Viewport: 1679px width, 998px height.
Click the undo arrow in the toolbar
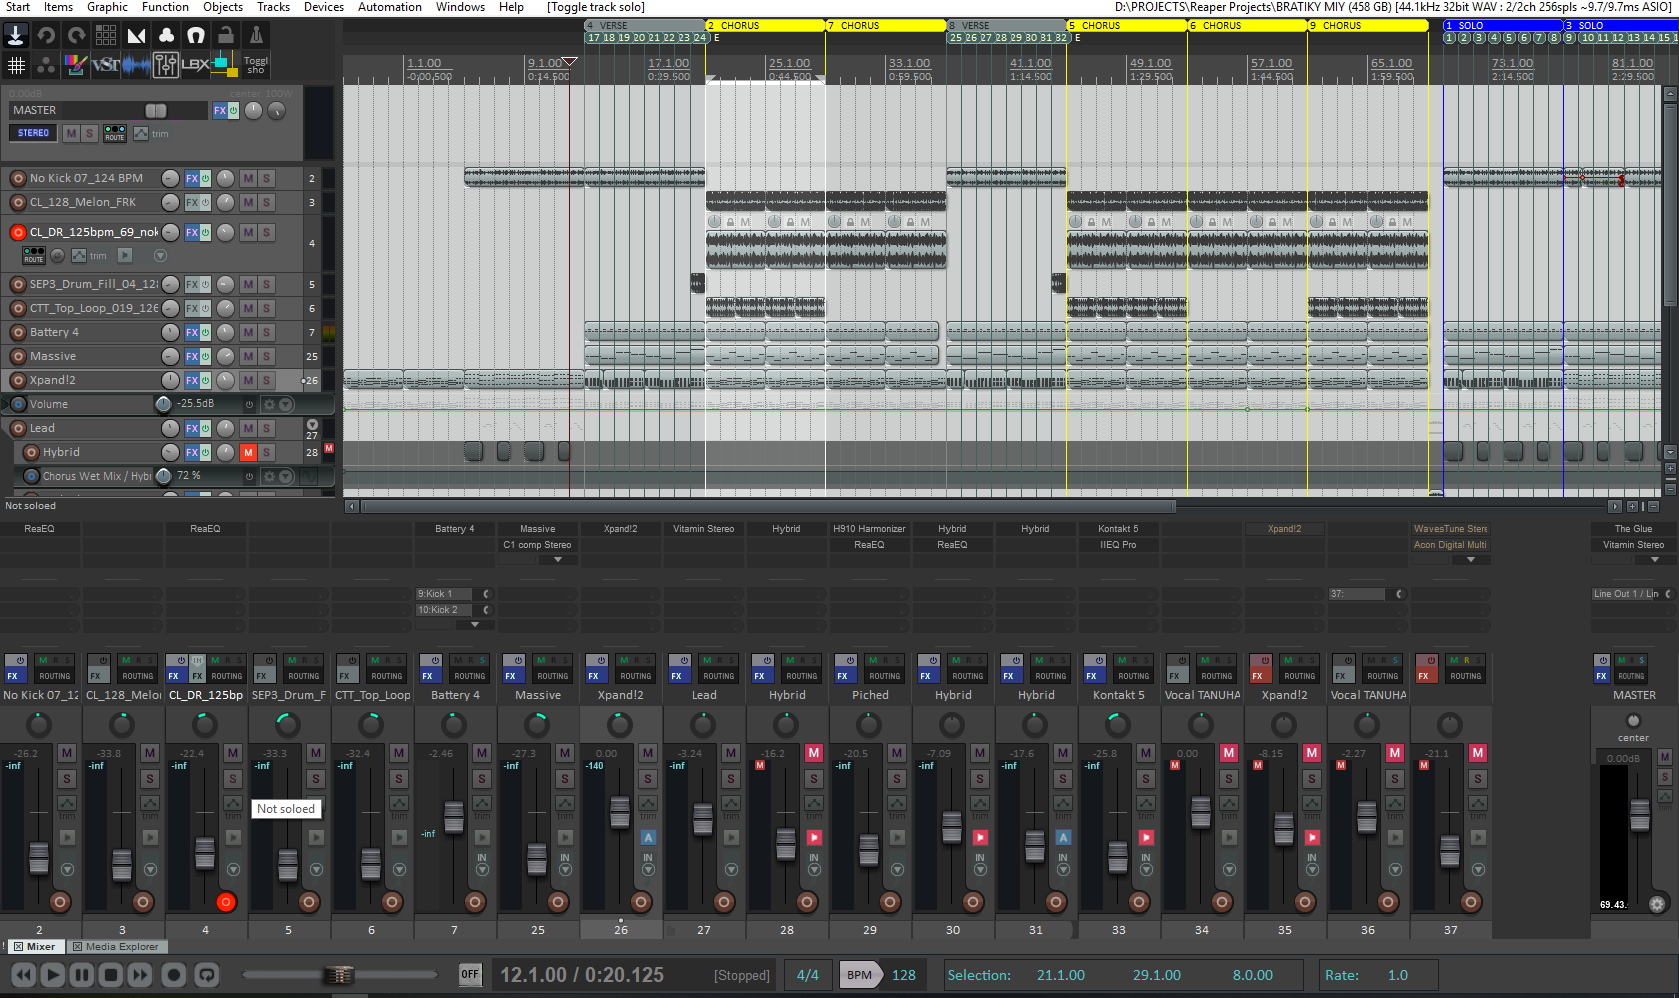pos(46,36)
